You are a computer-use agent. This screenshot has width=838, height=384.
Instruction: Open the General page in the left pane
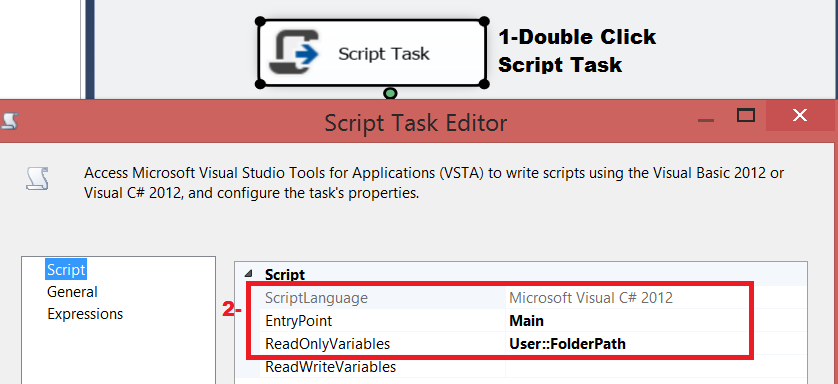click(72, 292)
